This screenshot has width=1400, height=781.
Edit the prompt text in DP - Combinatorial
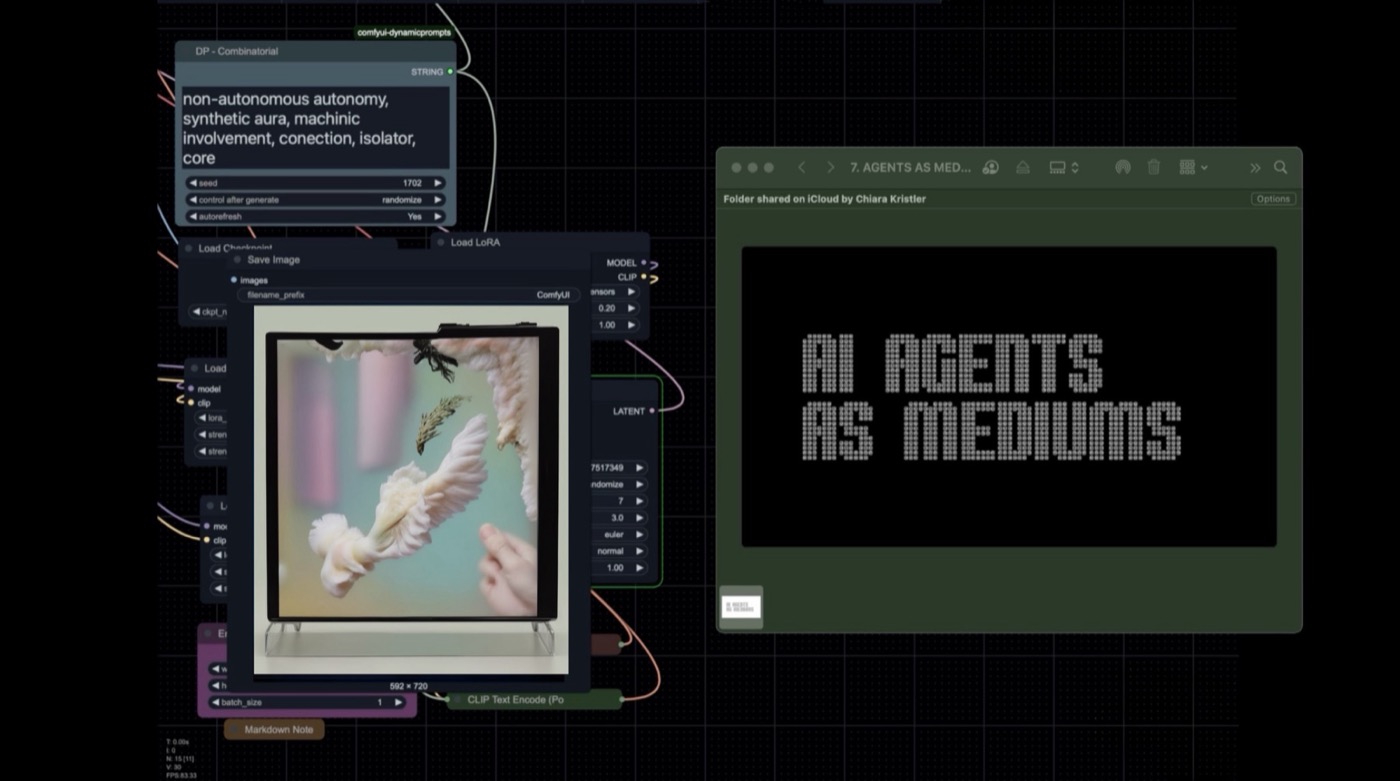(315, 128)
